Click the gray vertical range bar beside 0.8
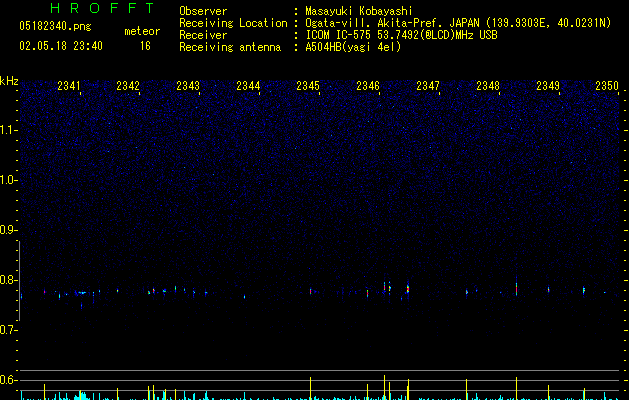The image size is (629, 400). tap(20, 281)
